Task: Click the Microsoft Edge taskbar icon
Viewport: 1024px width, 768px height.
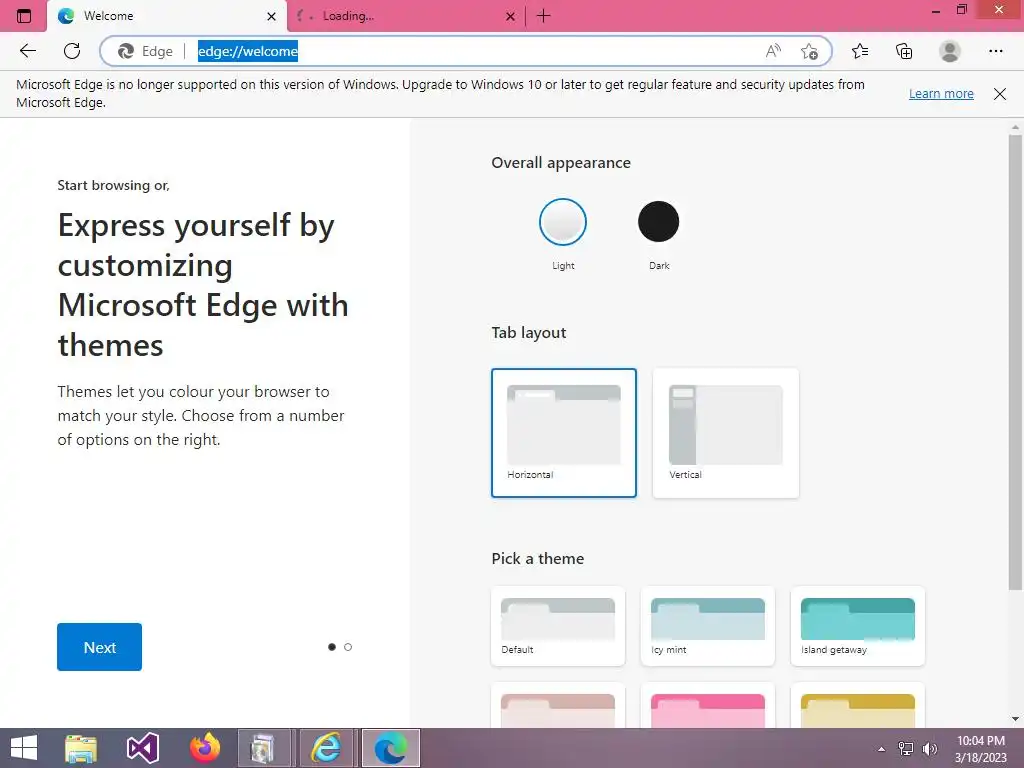Action: click(391, 748)
